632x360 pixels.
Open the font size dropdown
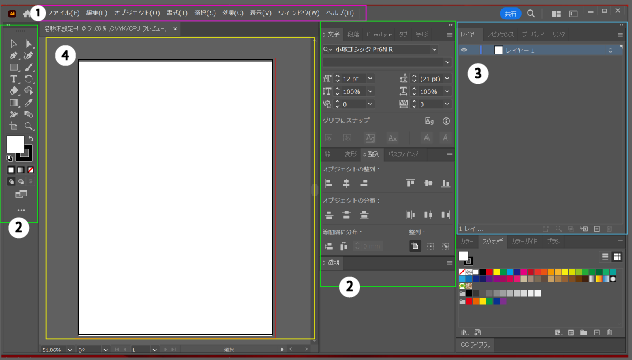(370, 78)
